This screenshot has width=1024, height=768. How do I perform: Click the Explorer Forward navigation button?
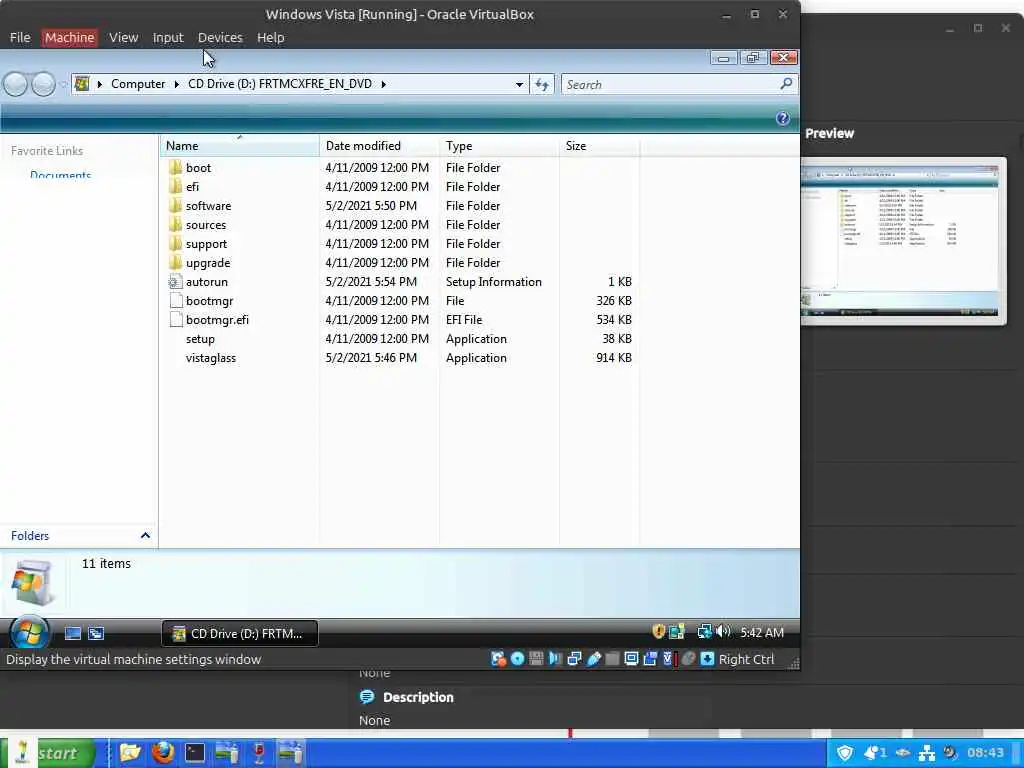[43, 84]
